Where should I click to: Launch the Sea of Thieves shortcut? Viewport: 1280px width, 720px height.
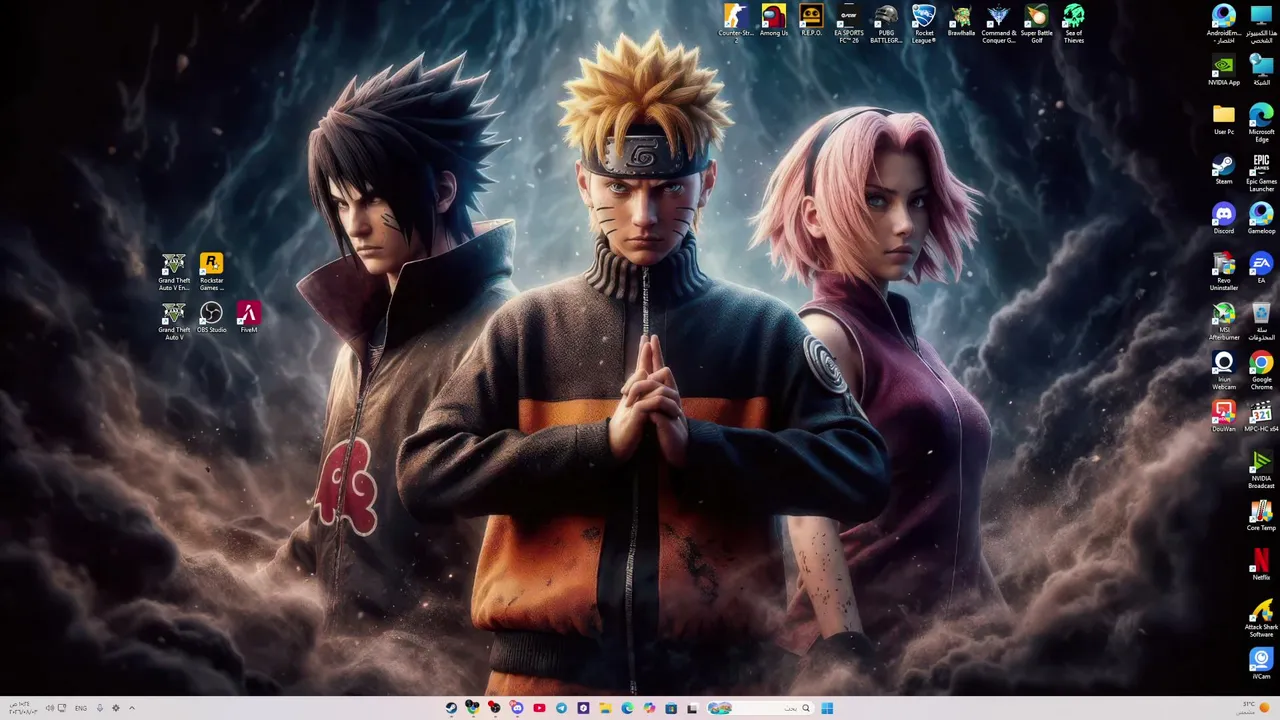pyautogui.click(x=1074, y=23)
